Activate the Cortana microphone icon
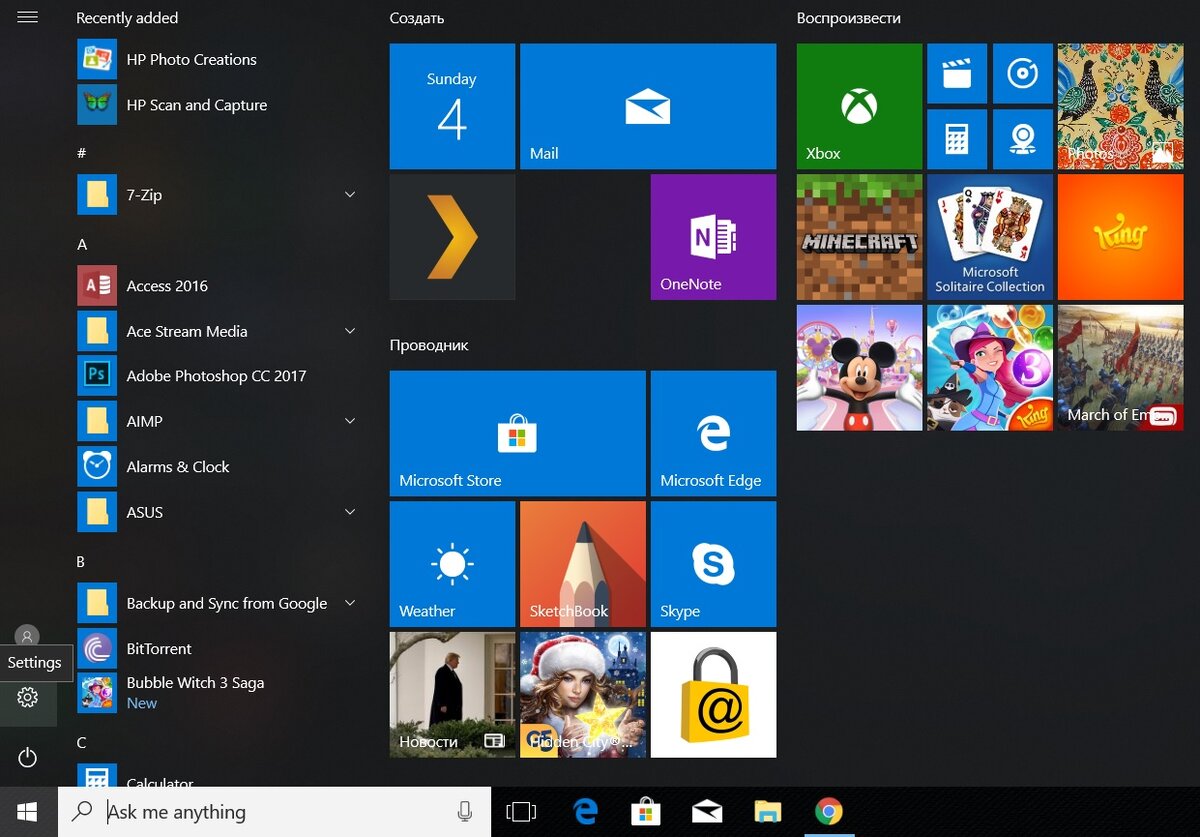The image size is (1200, 837). (x=464, y=812)
